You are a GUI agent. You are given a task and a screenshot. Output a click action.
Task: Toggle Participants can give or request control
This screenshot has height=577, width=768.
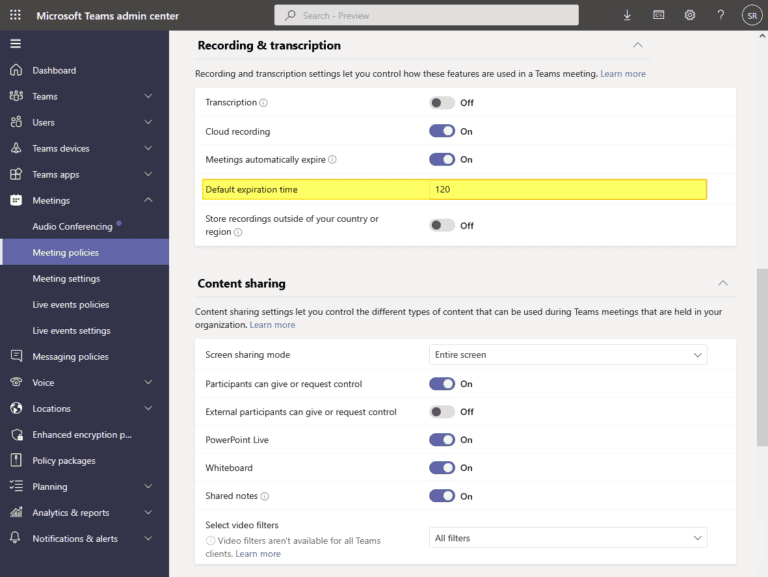point(442,384)
